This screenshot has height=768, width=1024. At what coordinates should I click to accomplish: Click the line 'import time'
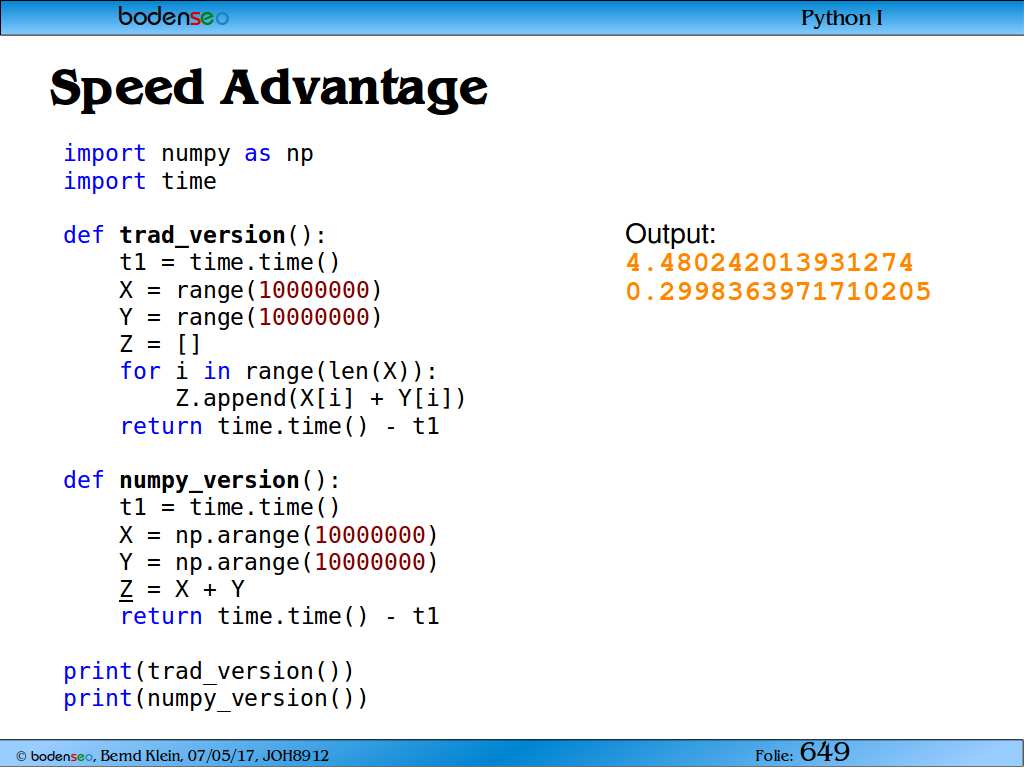coord(140,181)
